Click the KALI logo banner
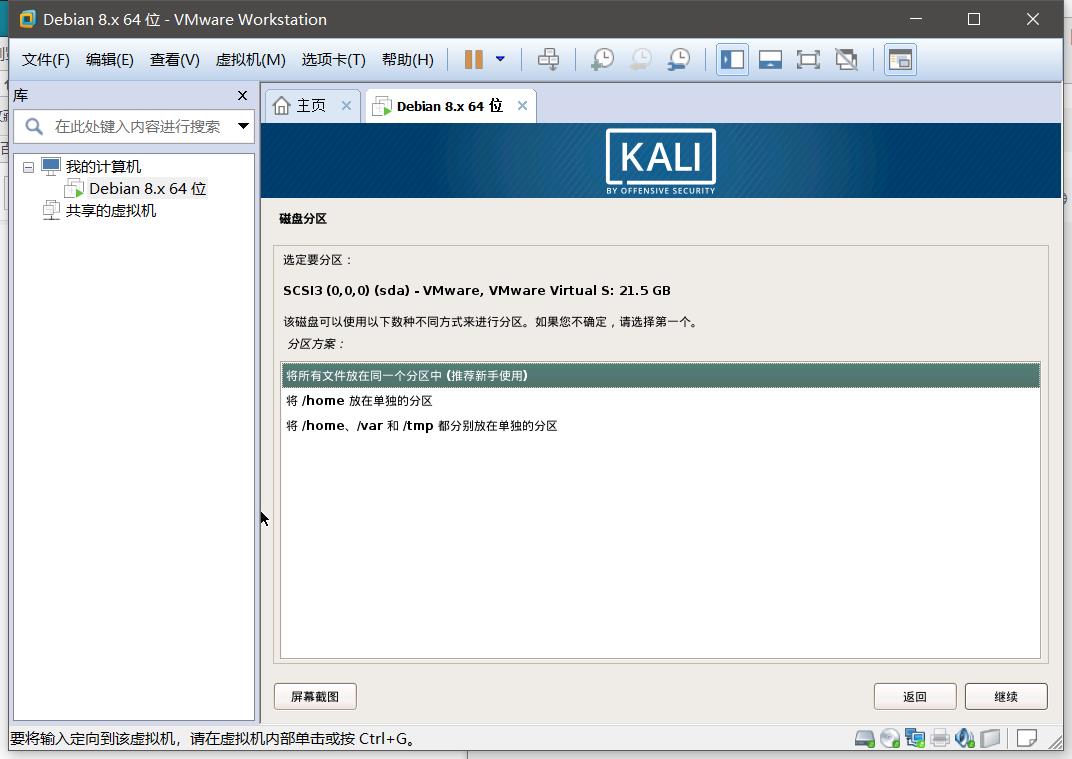This screenshot has height=759, width=1072. point(660,161)
